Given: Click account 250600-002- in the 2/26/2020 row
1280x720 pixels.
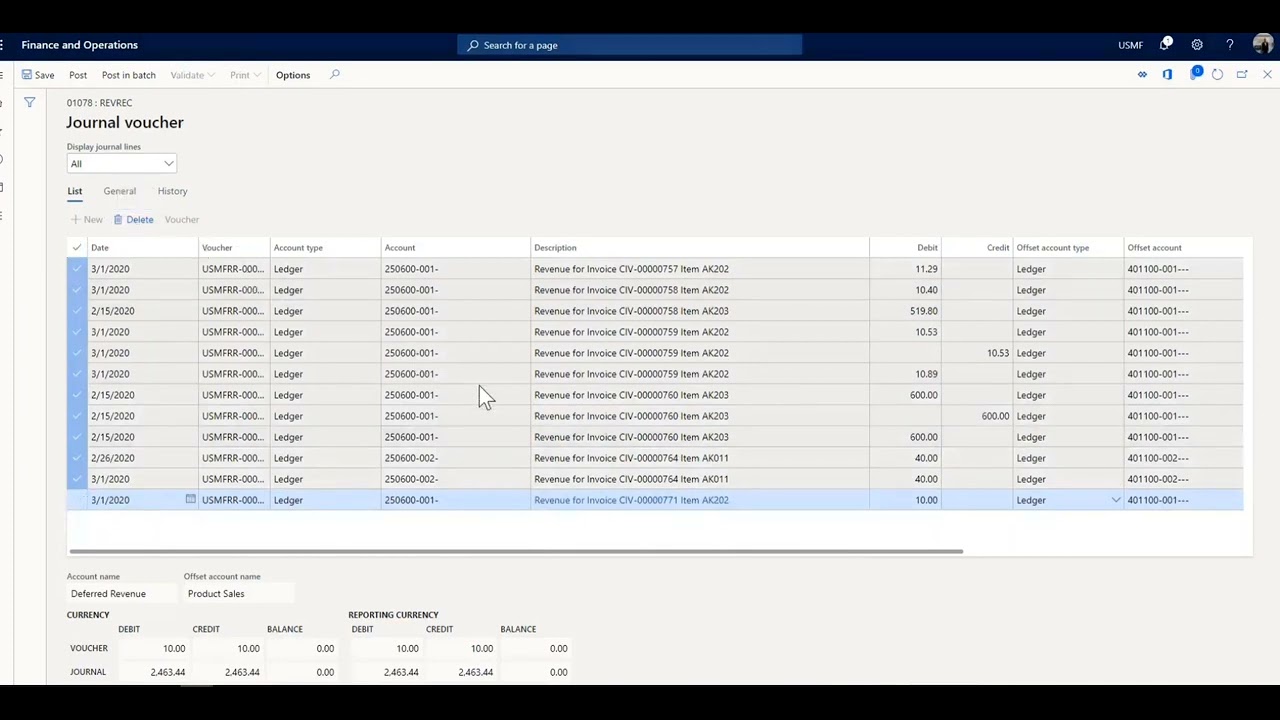Looking at the screenshot, I should click(x=411, y=458).
